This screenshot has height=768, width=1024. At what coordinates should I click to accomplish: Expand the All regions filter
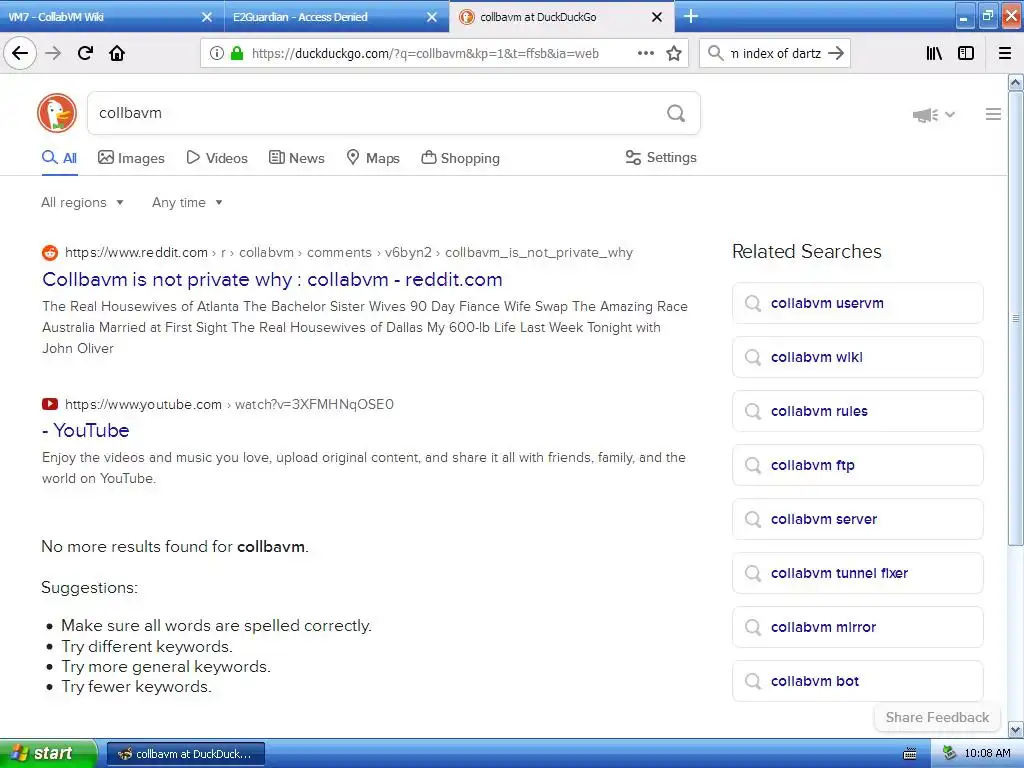(x=82, y=202)
